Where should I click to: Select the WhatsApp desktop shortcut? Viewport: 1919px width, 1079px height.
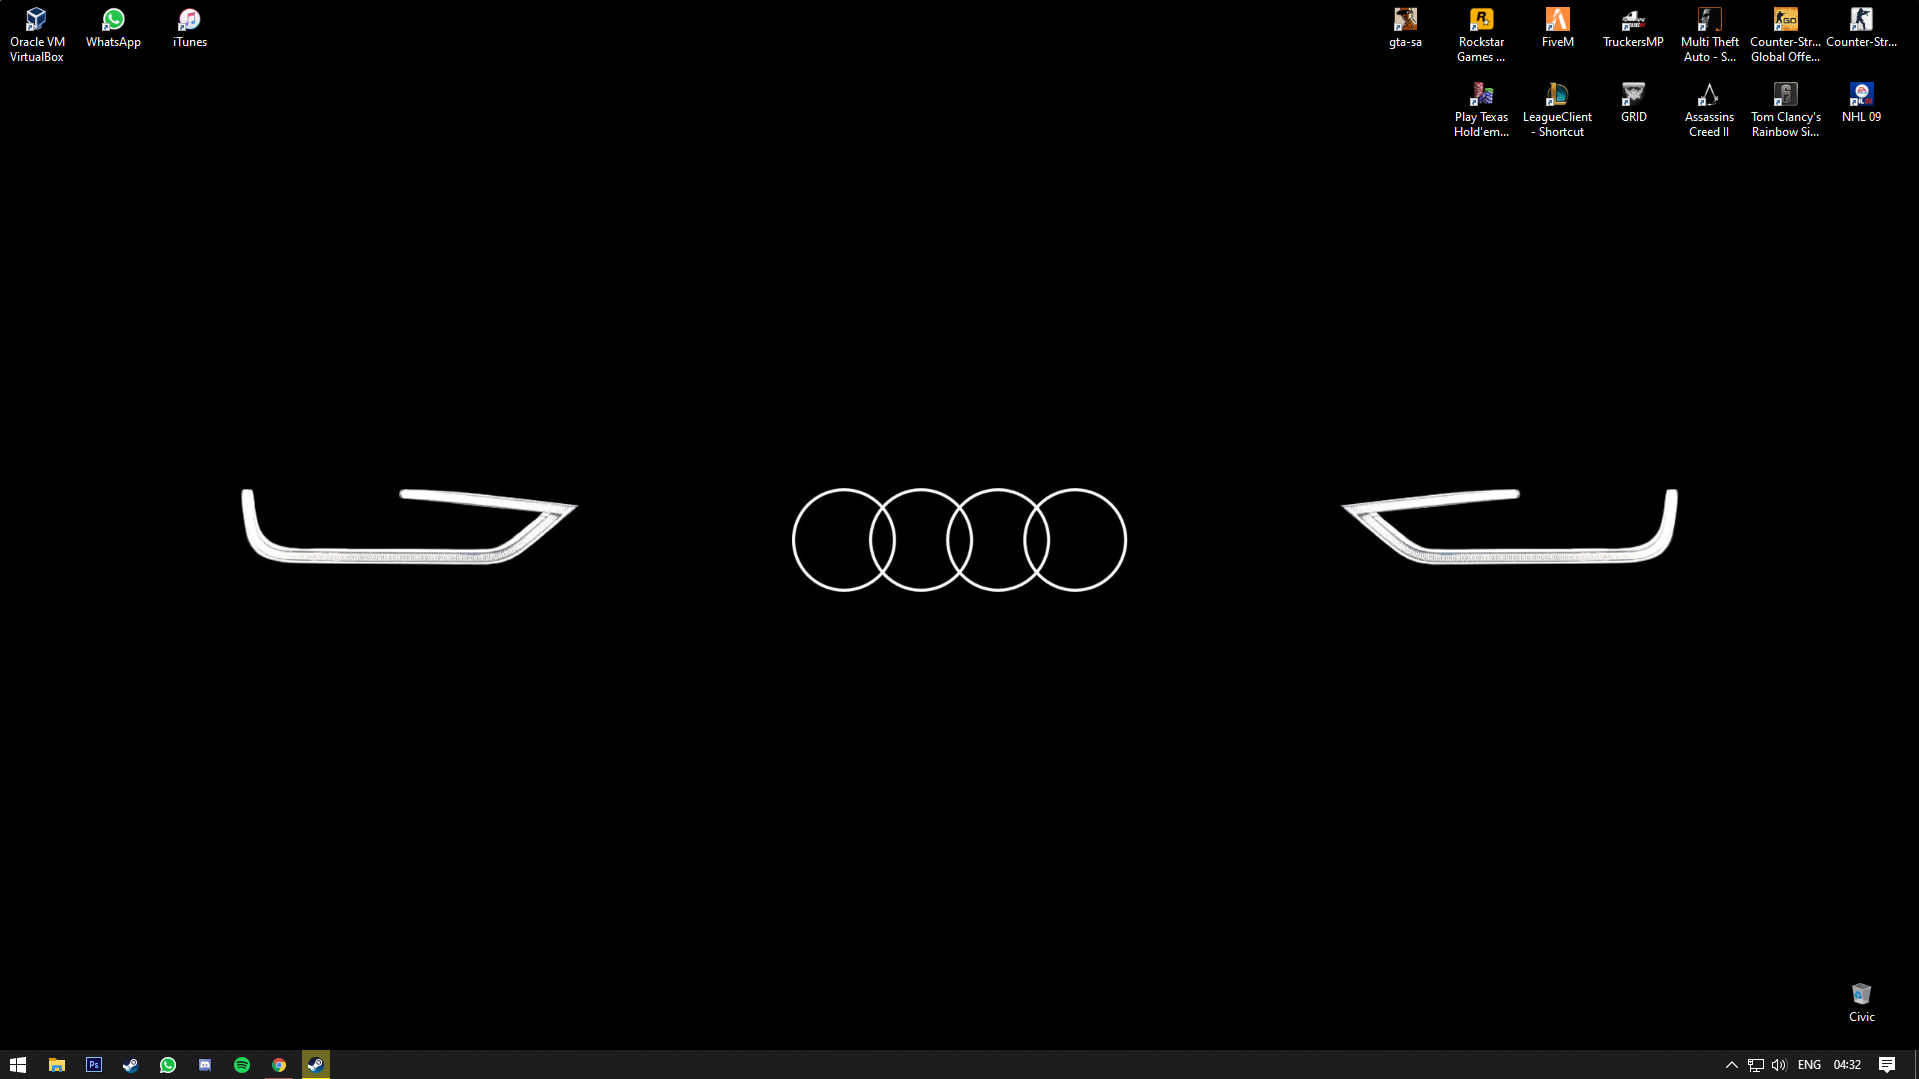pyautogui.click(x=113, y=28)
